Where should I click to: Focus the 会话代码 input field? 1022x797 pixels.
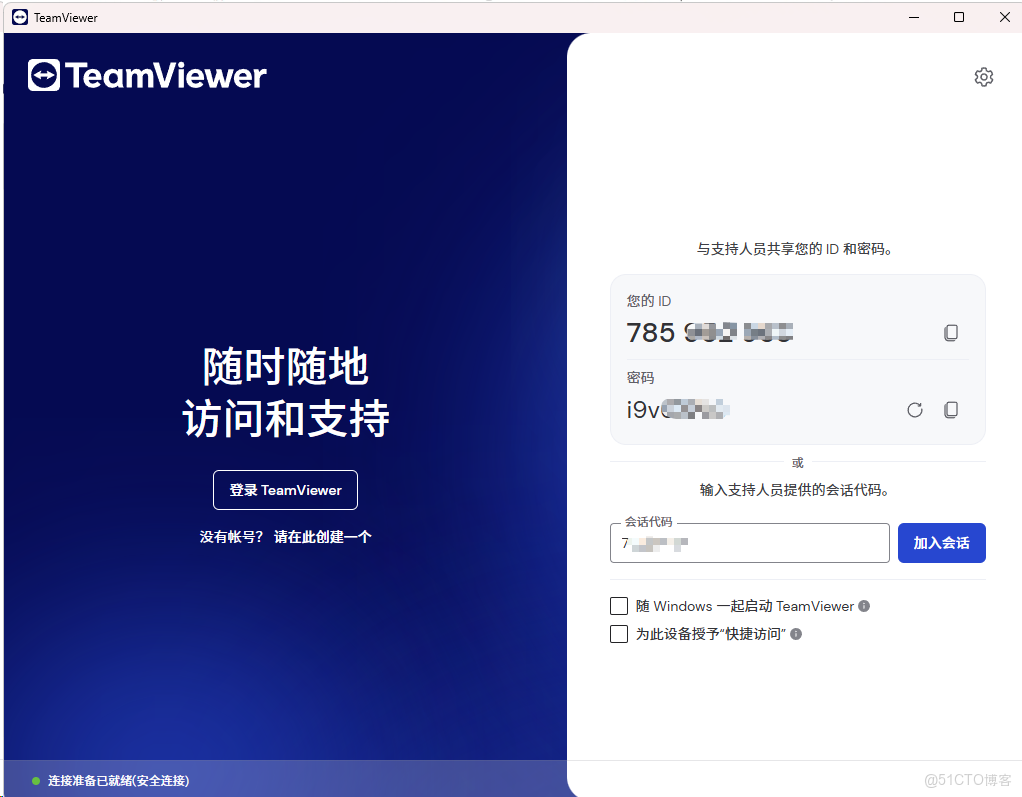pyautogui.click(x=750, y=543)
